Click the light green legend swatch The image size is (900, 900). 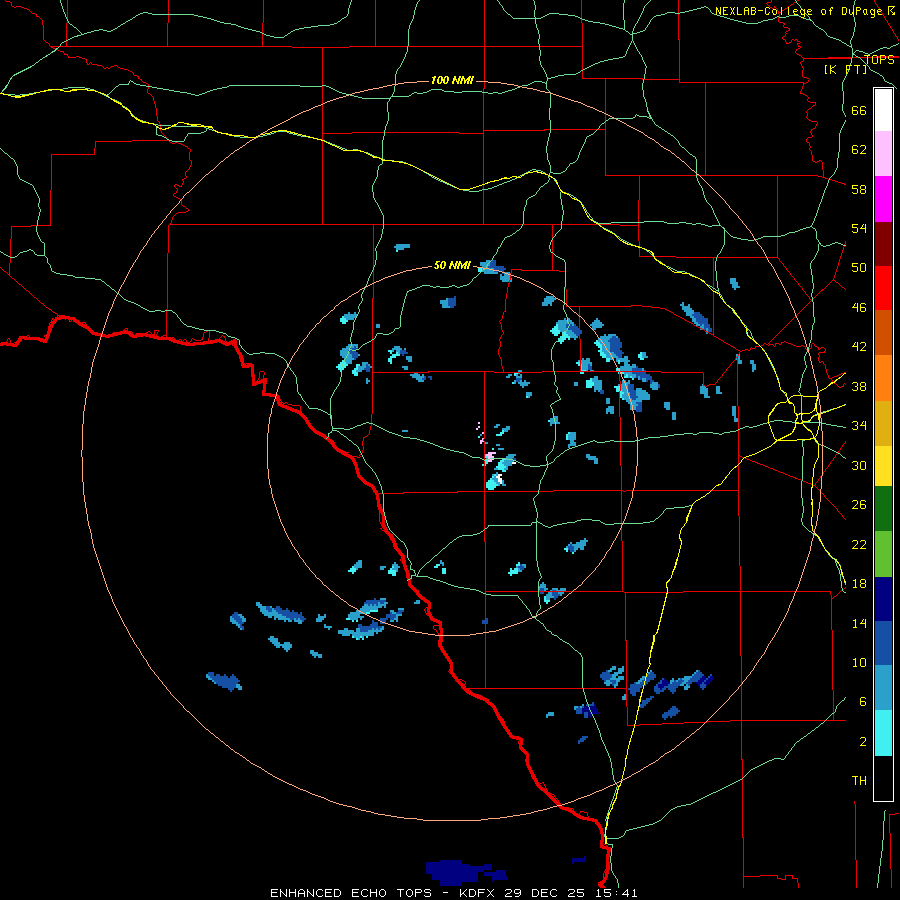tap(883, 553)
